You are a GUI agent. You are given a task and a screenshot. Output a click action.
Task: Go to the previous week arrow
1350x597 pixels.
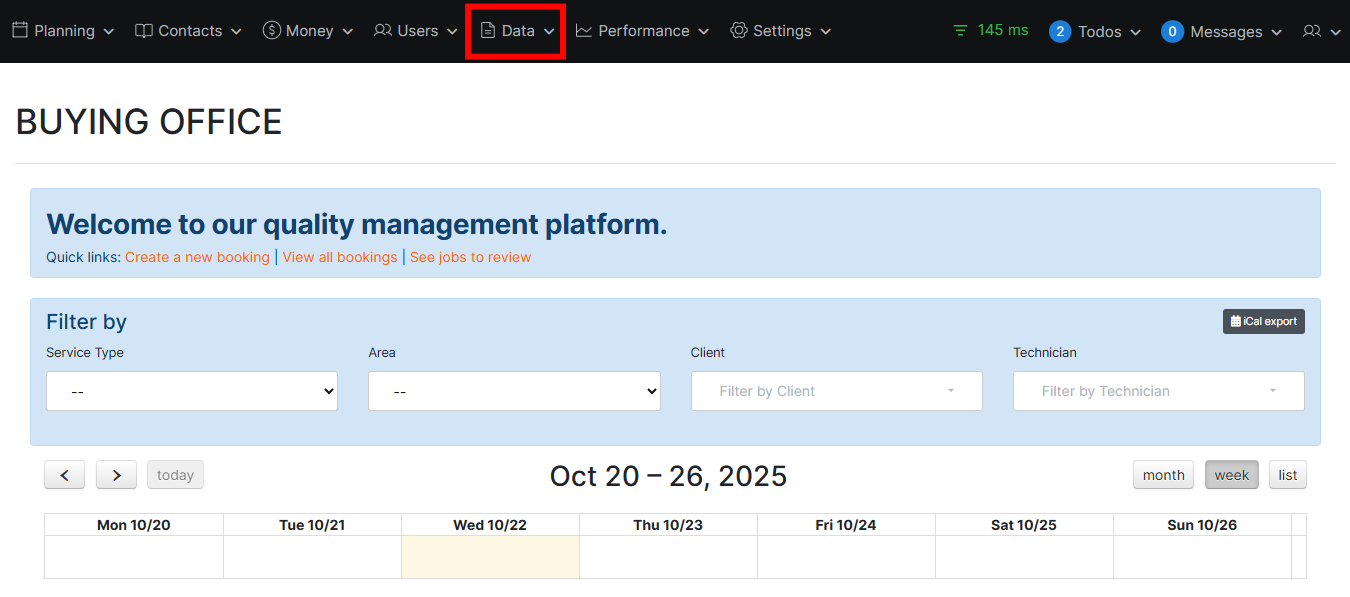click(x=65, y=475)
